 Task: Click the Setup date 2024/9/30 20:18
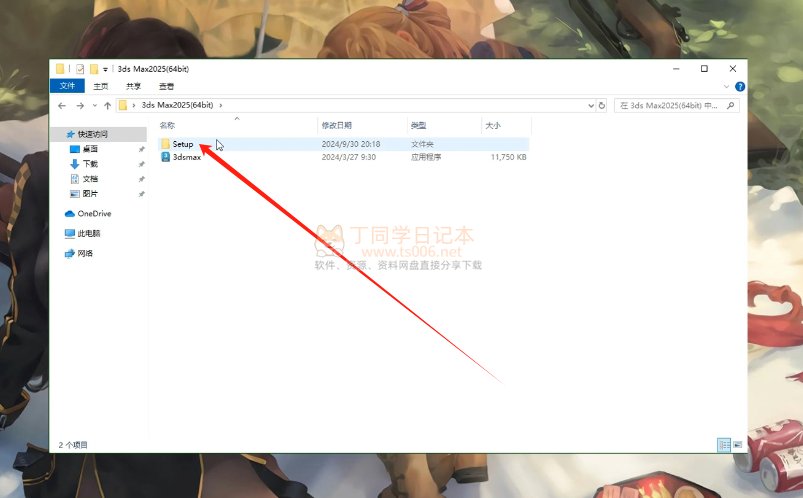(351, 144)
